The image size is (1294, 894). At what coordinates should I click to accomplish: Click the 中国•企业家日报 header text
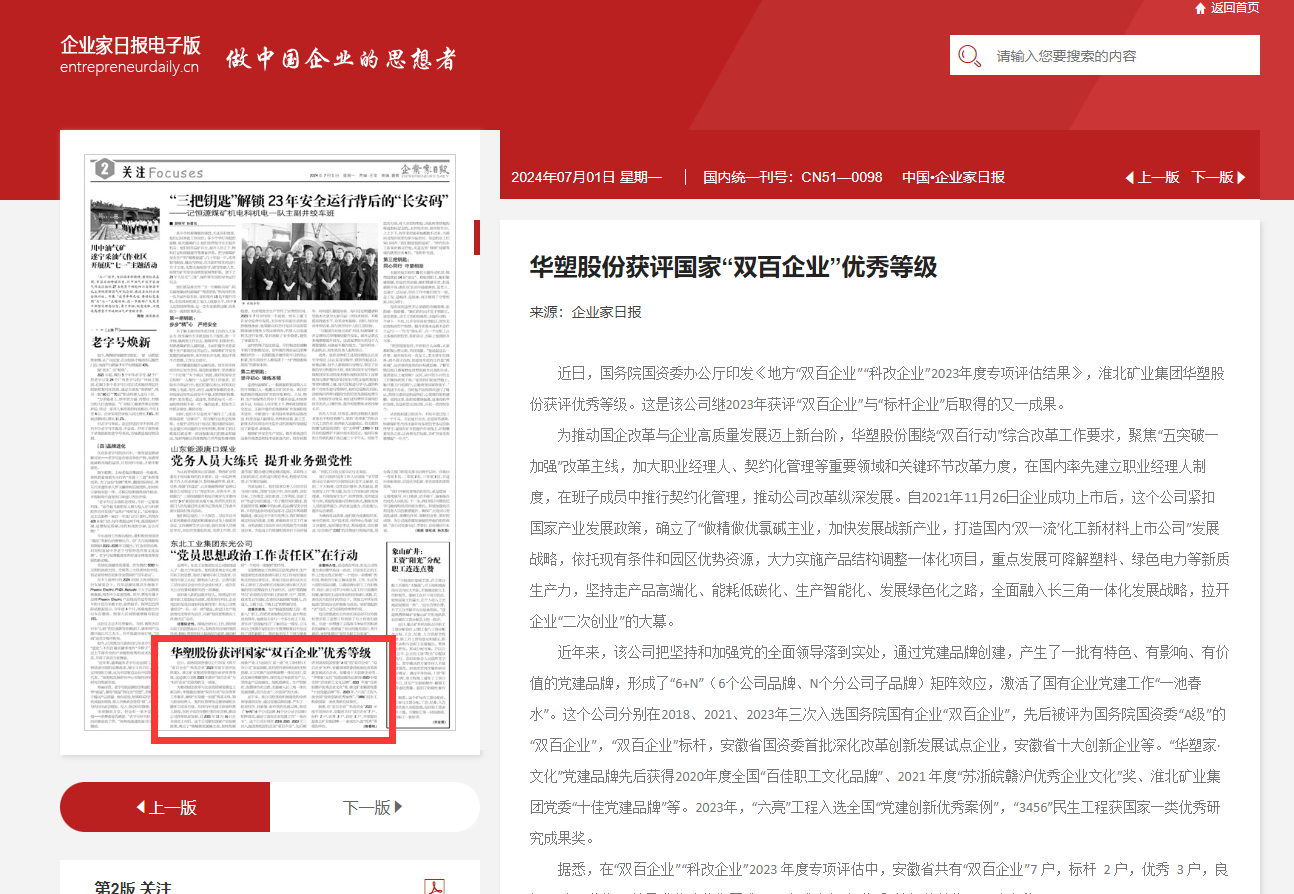pos(953,177)
